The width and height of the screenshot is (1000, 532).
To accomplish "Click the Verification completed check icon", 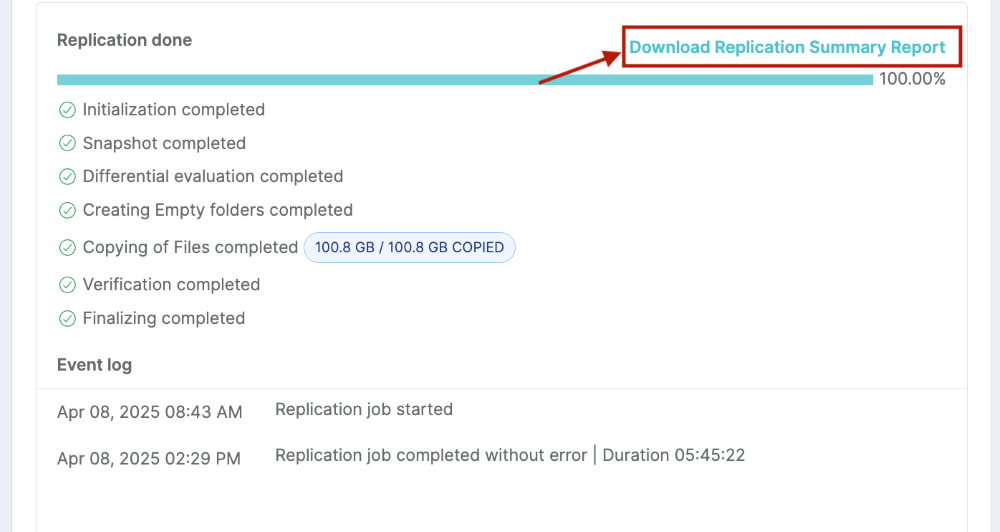I will 67,284.
